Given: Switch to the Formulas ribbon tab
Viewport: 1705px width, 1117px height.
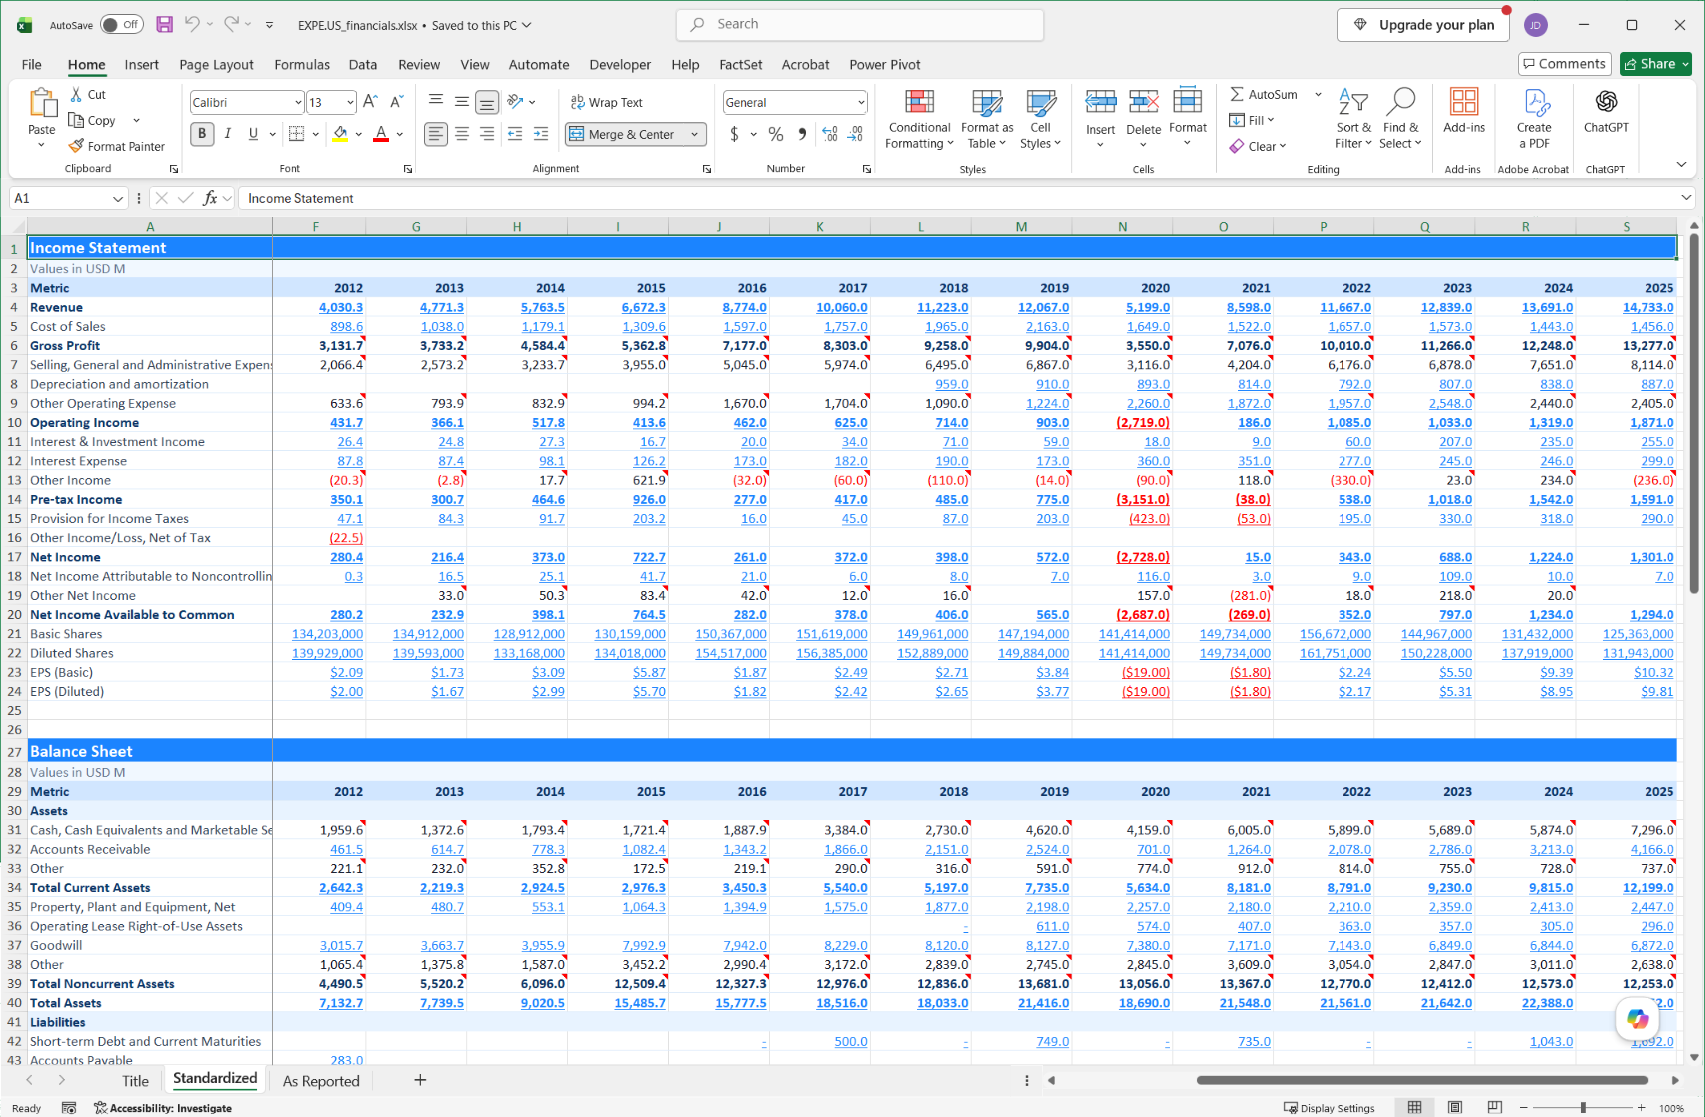Looking at the screenshot, I should [302, 64].
